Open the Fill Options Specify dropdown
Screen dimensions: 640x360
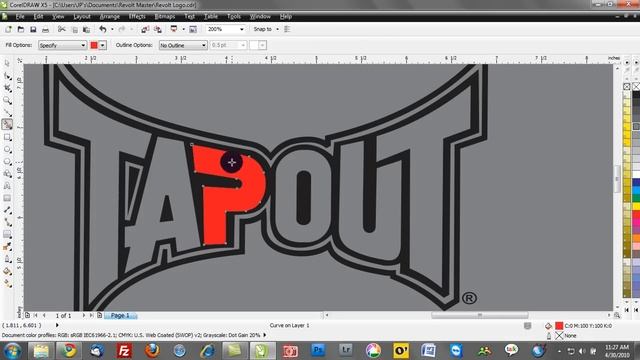[62, 45]
